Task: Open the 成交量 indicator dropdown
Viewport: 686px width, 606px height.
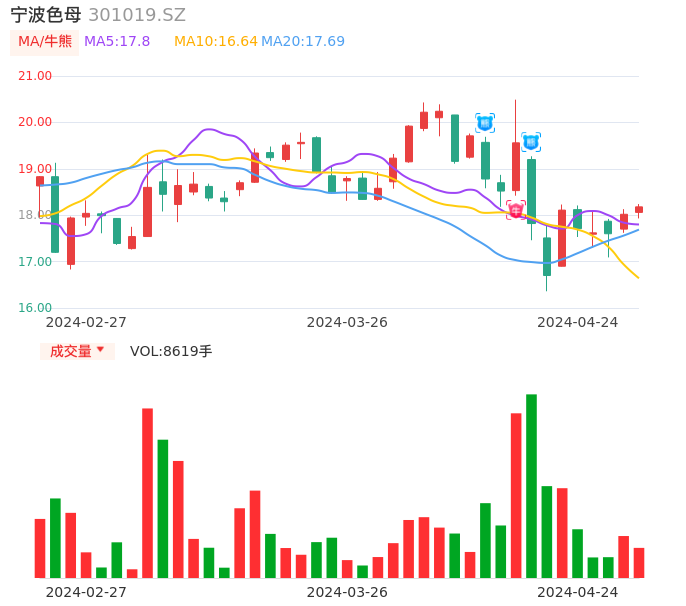Action: 77,351
